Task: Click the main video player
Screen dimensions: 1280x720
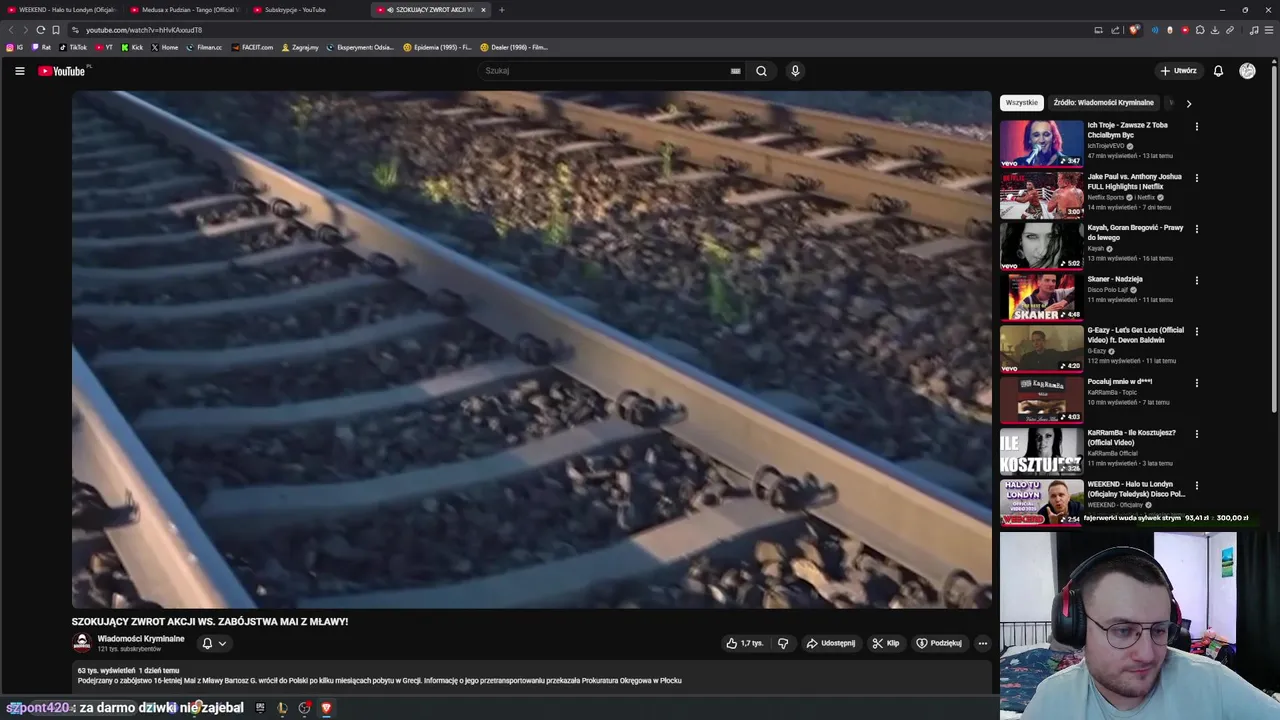Action: click(531, 349)
